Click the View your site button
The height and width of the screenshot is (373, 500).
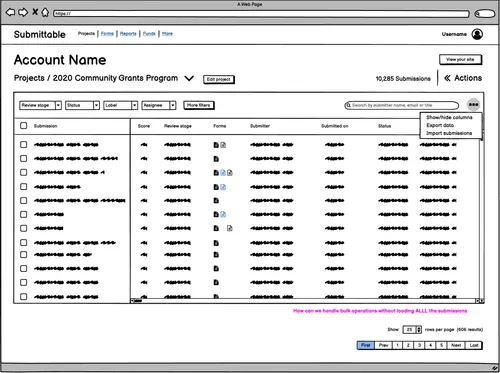460,60
